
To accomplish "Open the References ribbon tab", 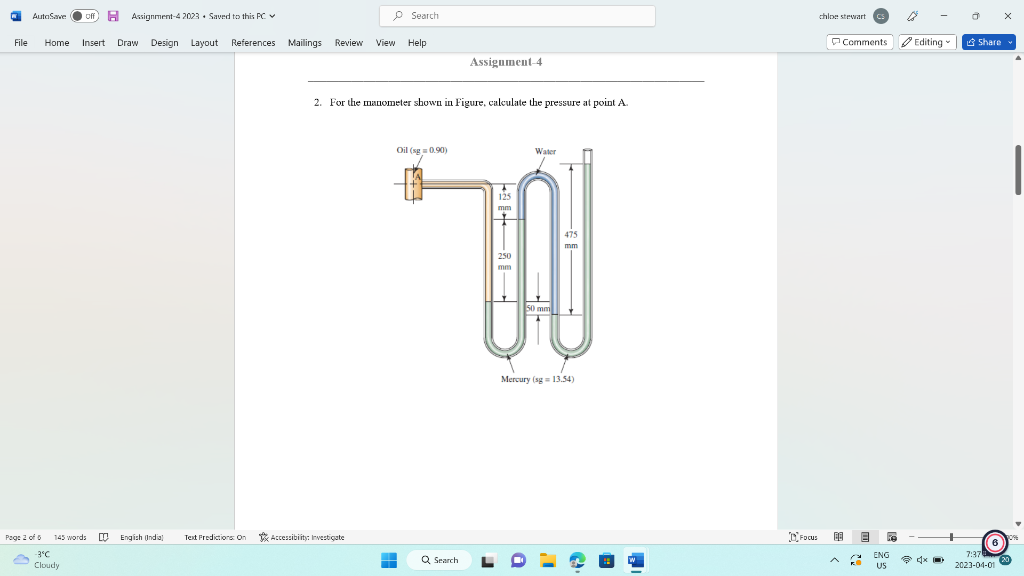I will coord(253,43).
